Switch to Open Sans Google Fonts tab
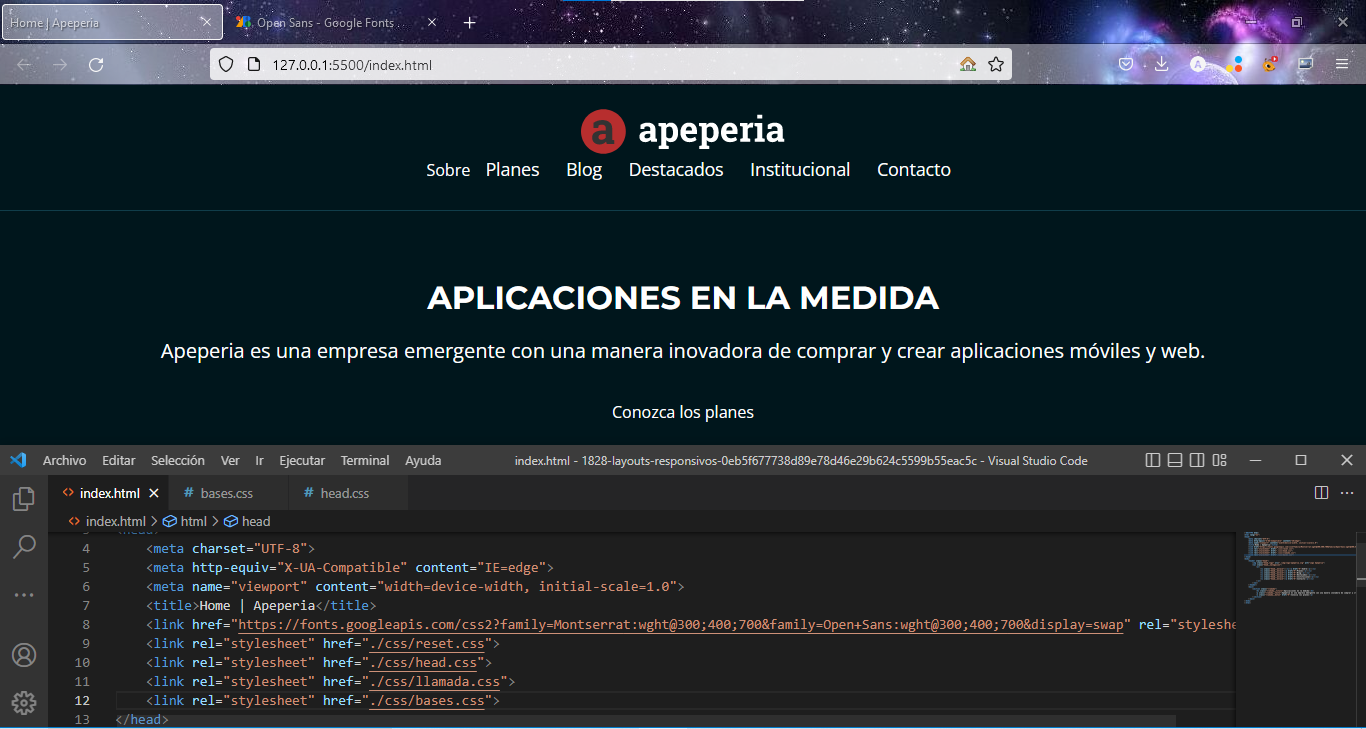Screen dimensions: 1366x729 [335, 22]
